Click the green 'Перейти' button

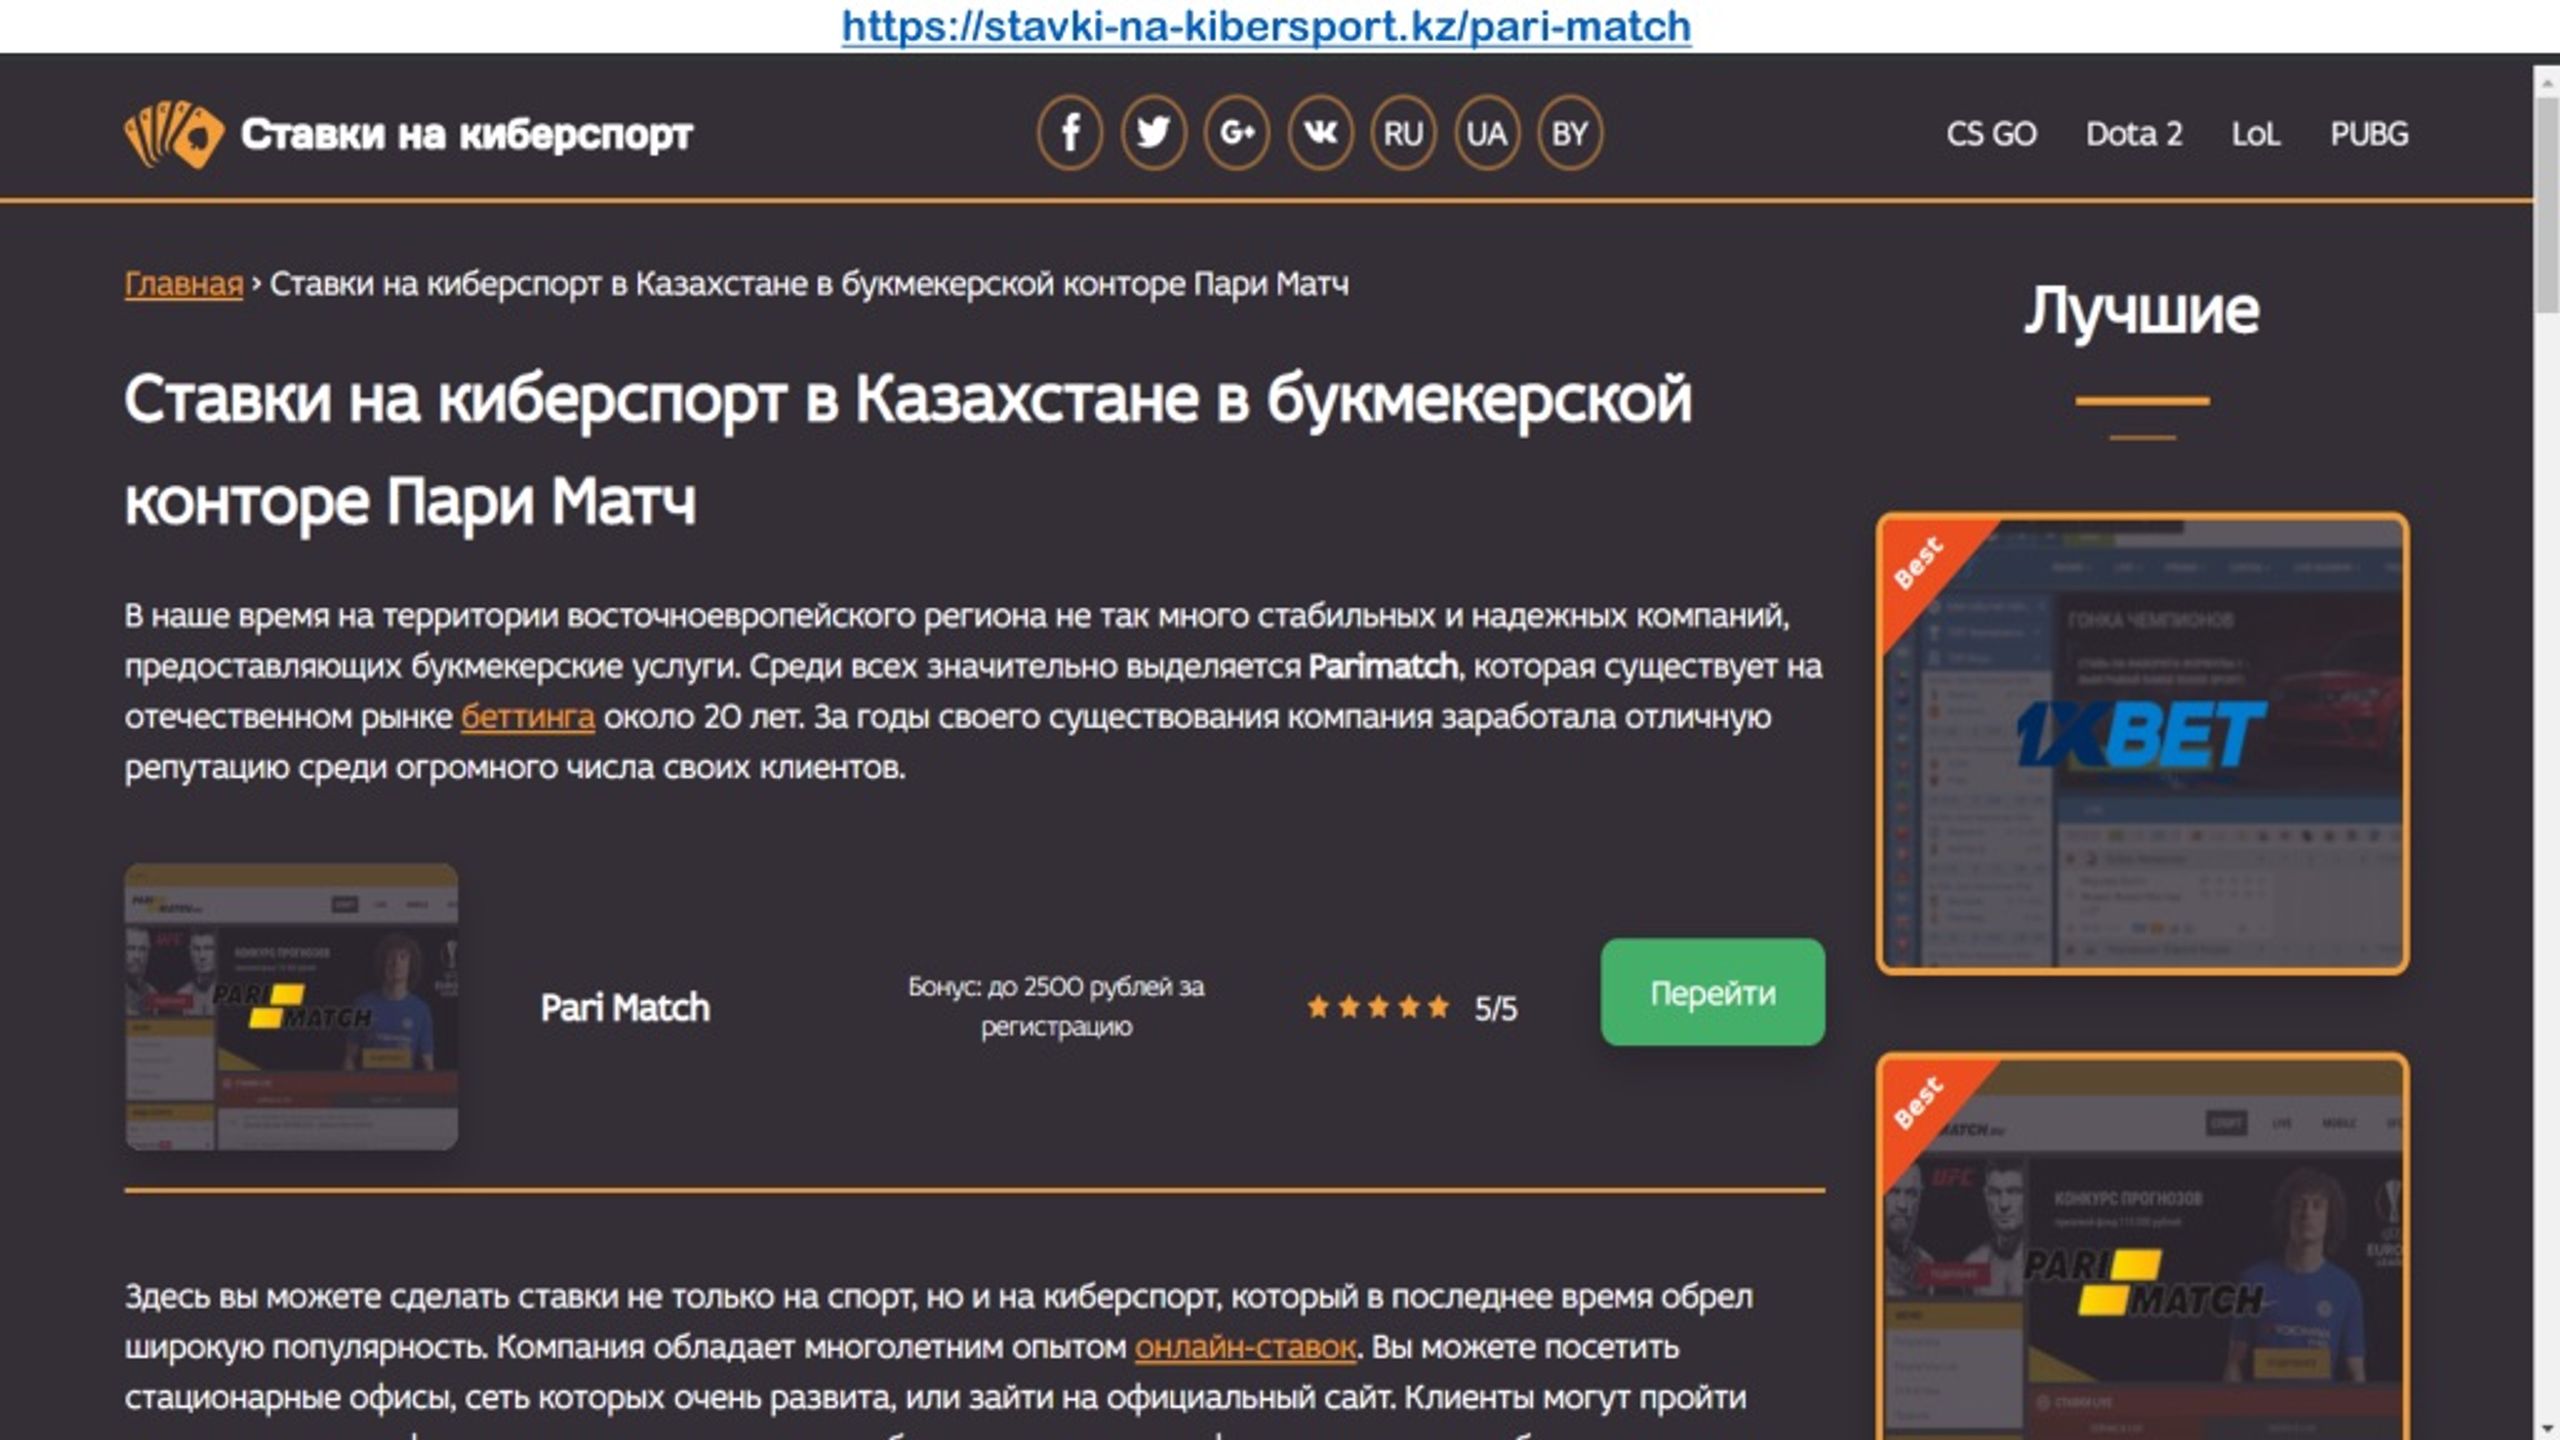[1712, 992]
